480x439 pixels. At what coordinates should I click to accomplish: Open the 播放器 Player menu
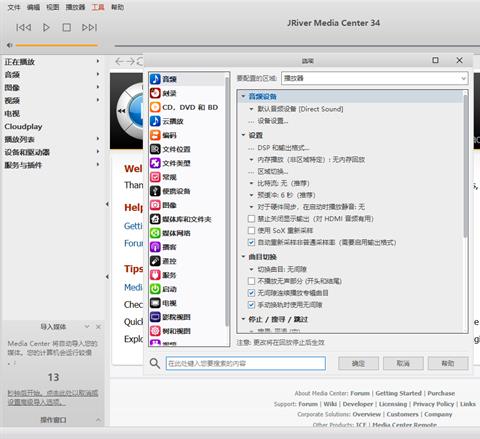click(75, 7)
